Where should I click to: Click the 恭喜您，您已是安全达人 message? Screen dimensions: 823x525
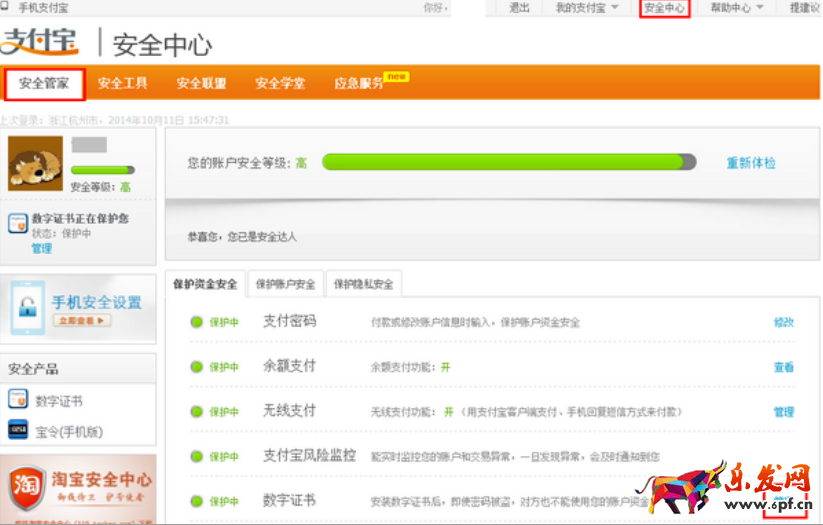click(242, 237)
